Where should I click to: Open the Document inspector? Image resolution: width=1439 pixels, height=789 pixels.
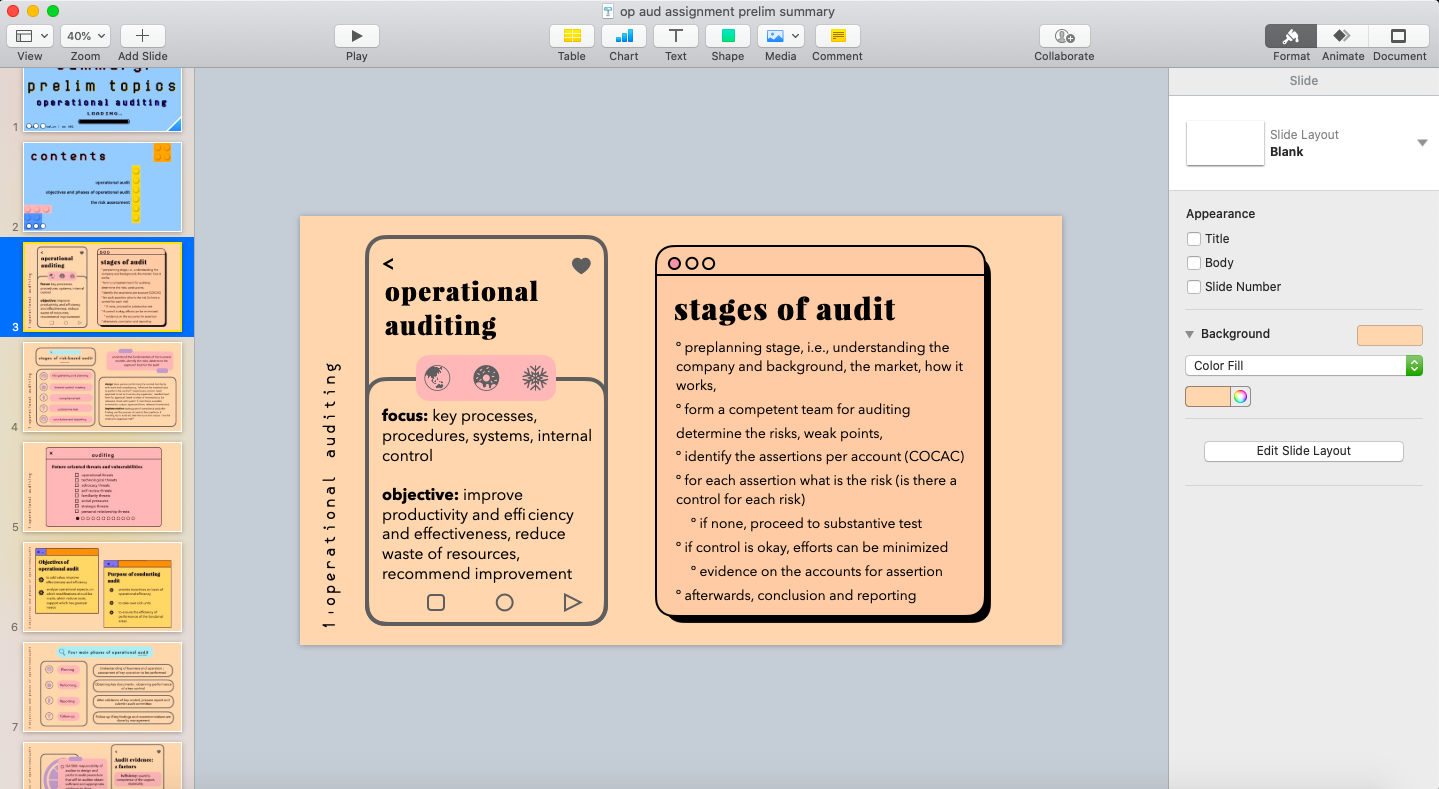tap(1399, 36)
